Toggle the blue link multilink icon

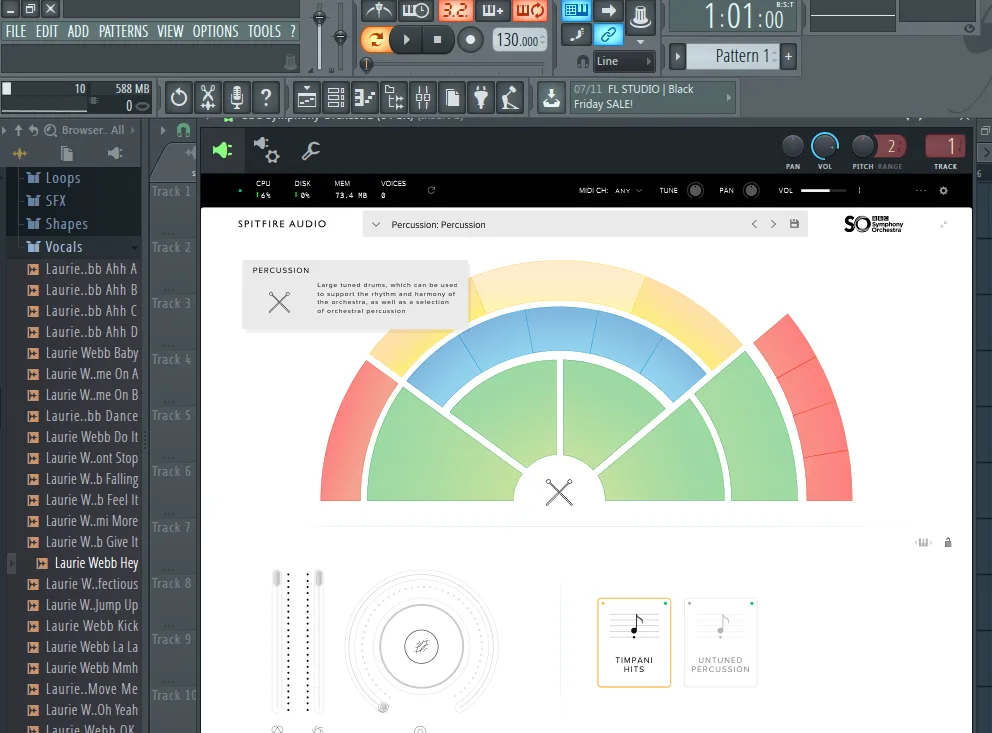pyautogui.click(x=609, y=35)
